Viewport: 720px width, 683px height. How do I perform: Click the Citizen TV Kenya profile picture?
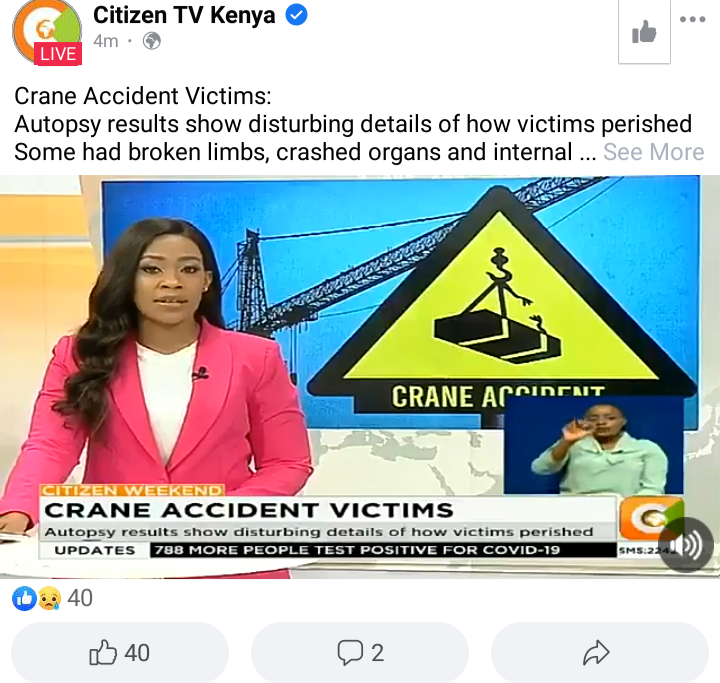coord(47,30)
